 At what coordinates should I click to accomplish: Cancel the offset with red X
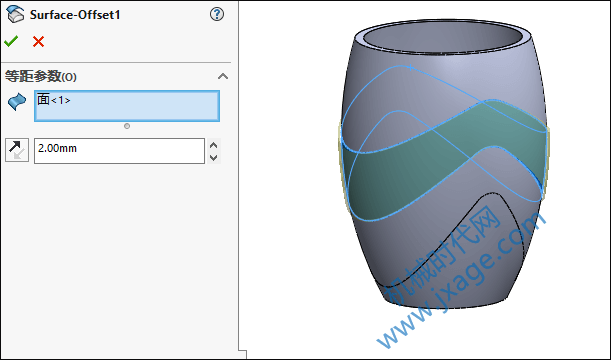tap(38, 41)
